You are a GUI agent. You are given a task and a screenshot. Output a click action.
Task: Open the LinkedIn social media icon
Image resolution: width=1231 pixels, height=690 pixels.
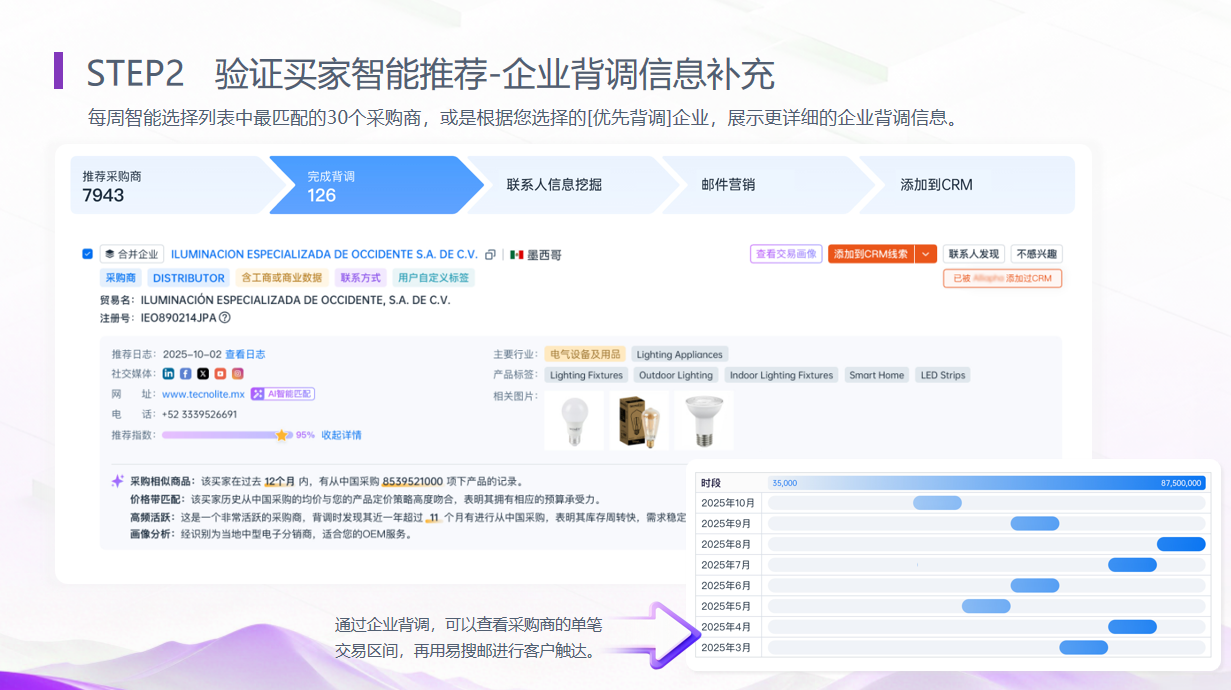coord(168,373)
